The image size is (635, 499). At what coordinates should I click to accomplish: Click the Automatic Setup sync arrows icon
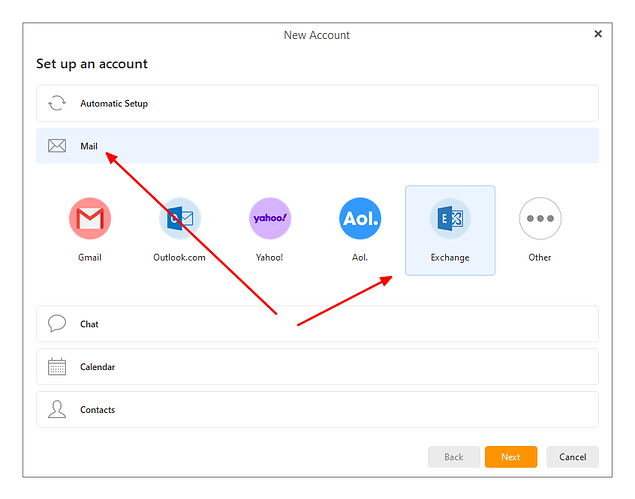[57, 103]
